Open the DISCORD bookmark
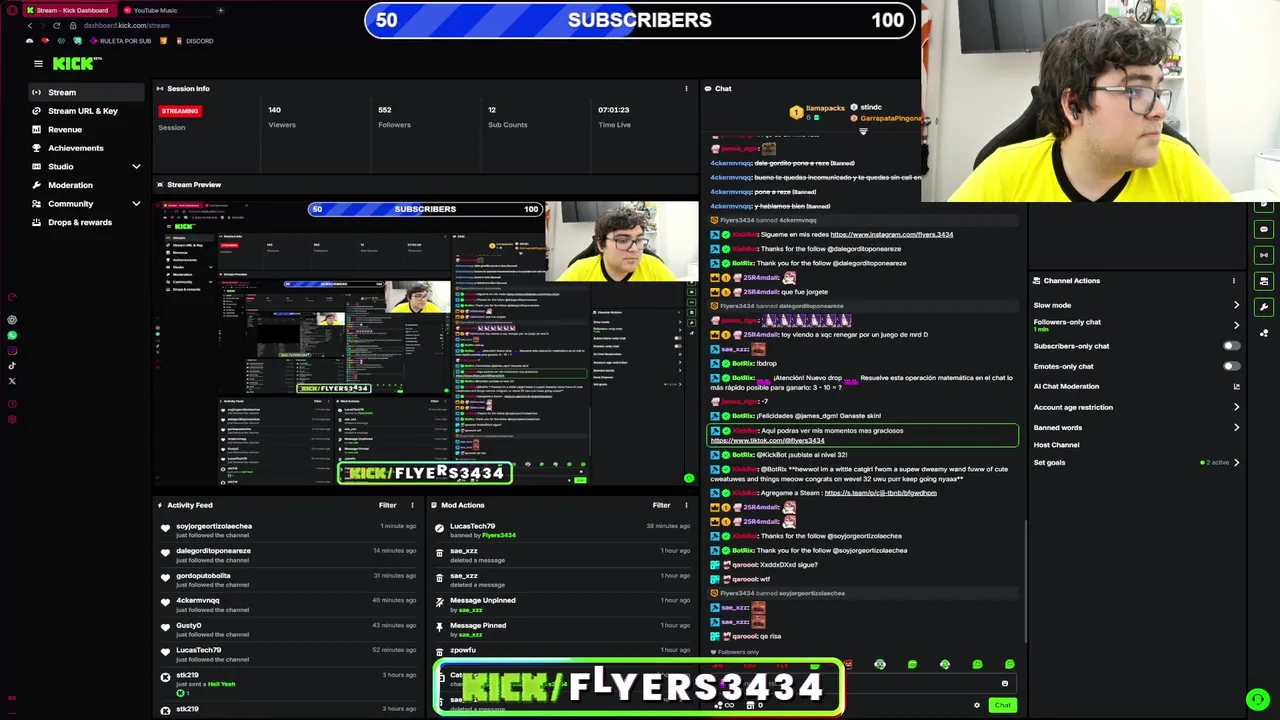Image resolution: width=1280 pixels, height=720 pixels. (194, 41)
